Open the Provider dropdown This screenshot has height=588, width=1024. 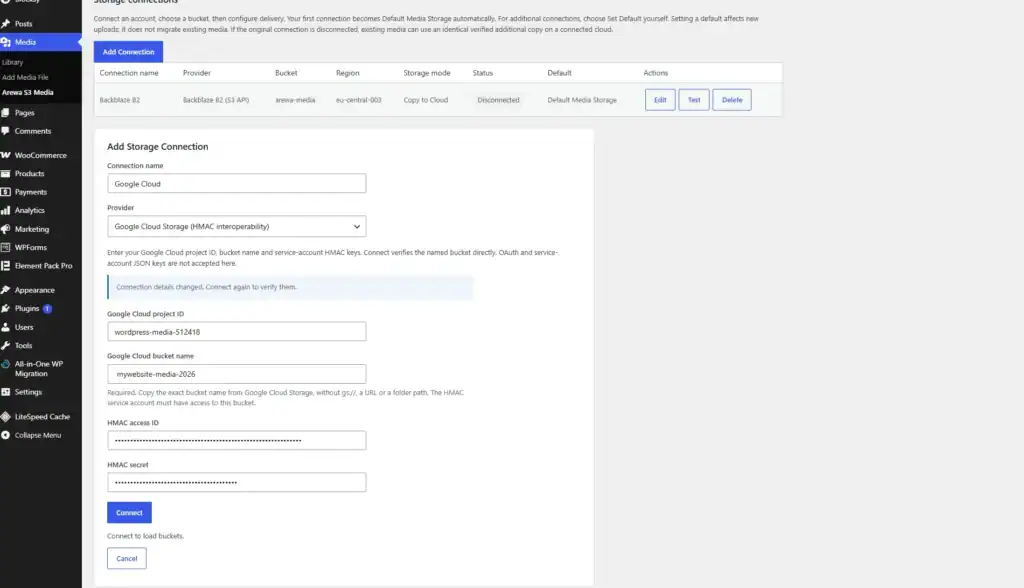tap(236, 226)
